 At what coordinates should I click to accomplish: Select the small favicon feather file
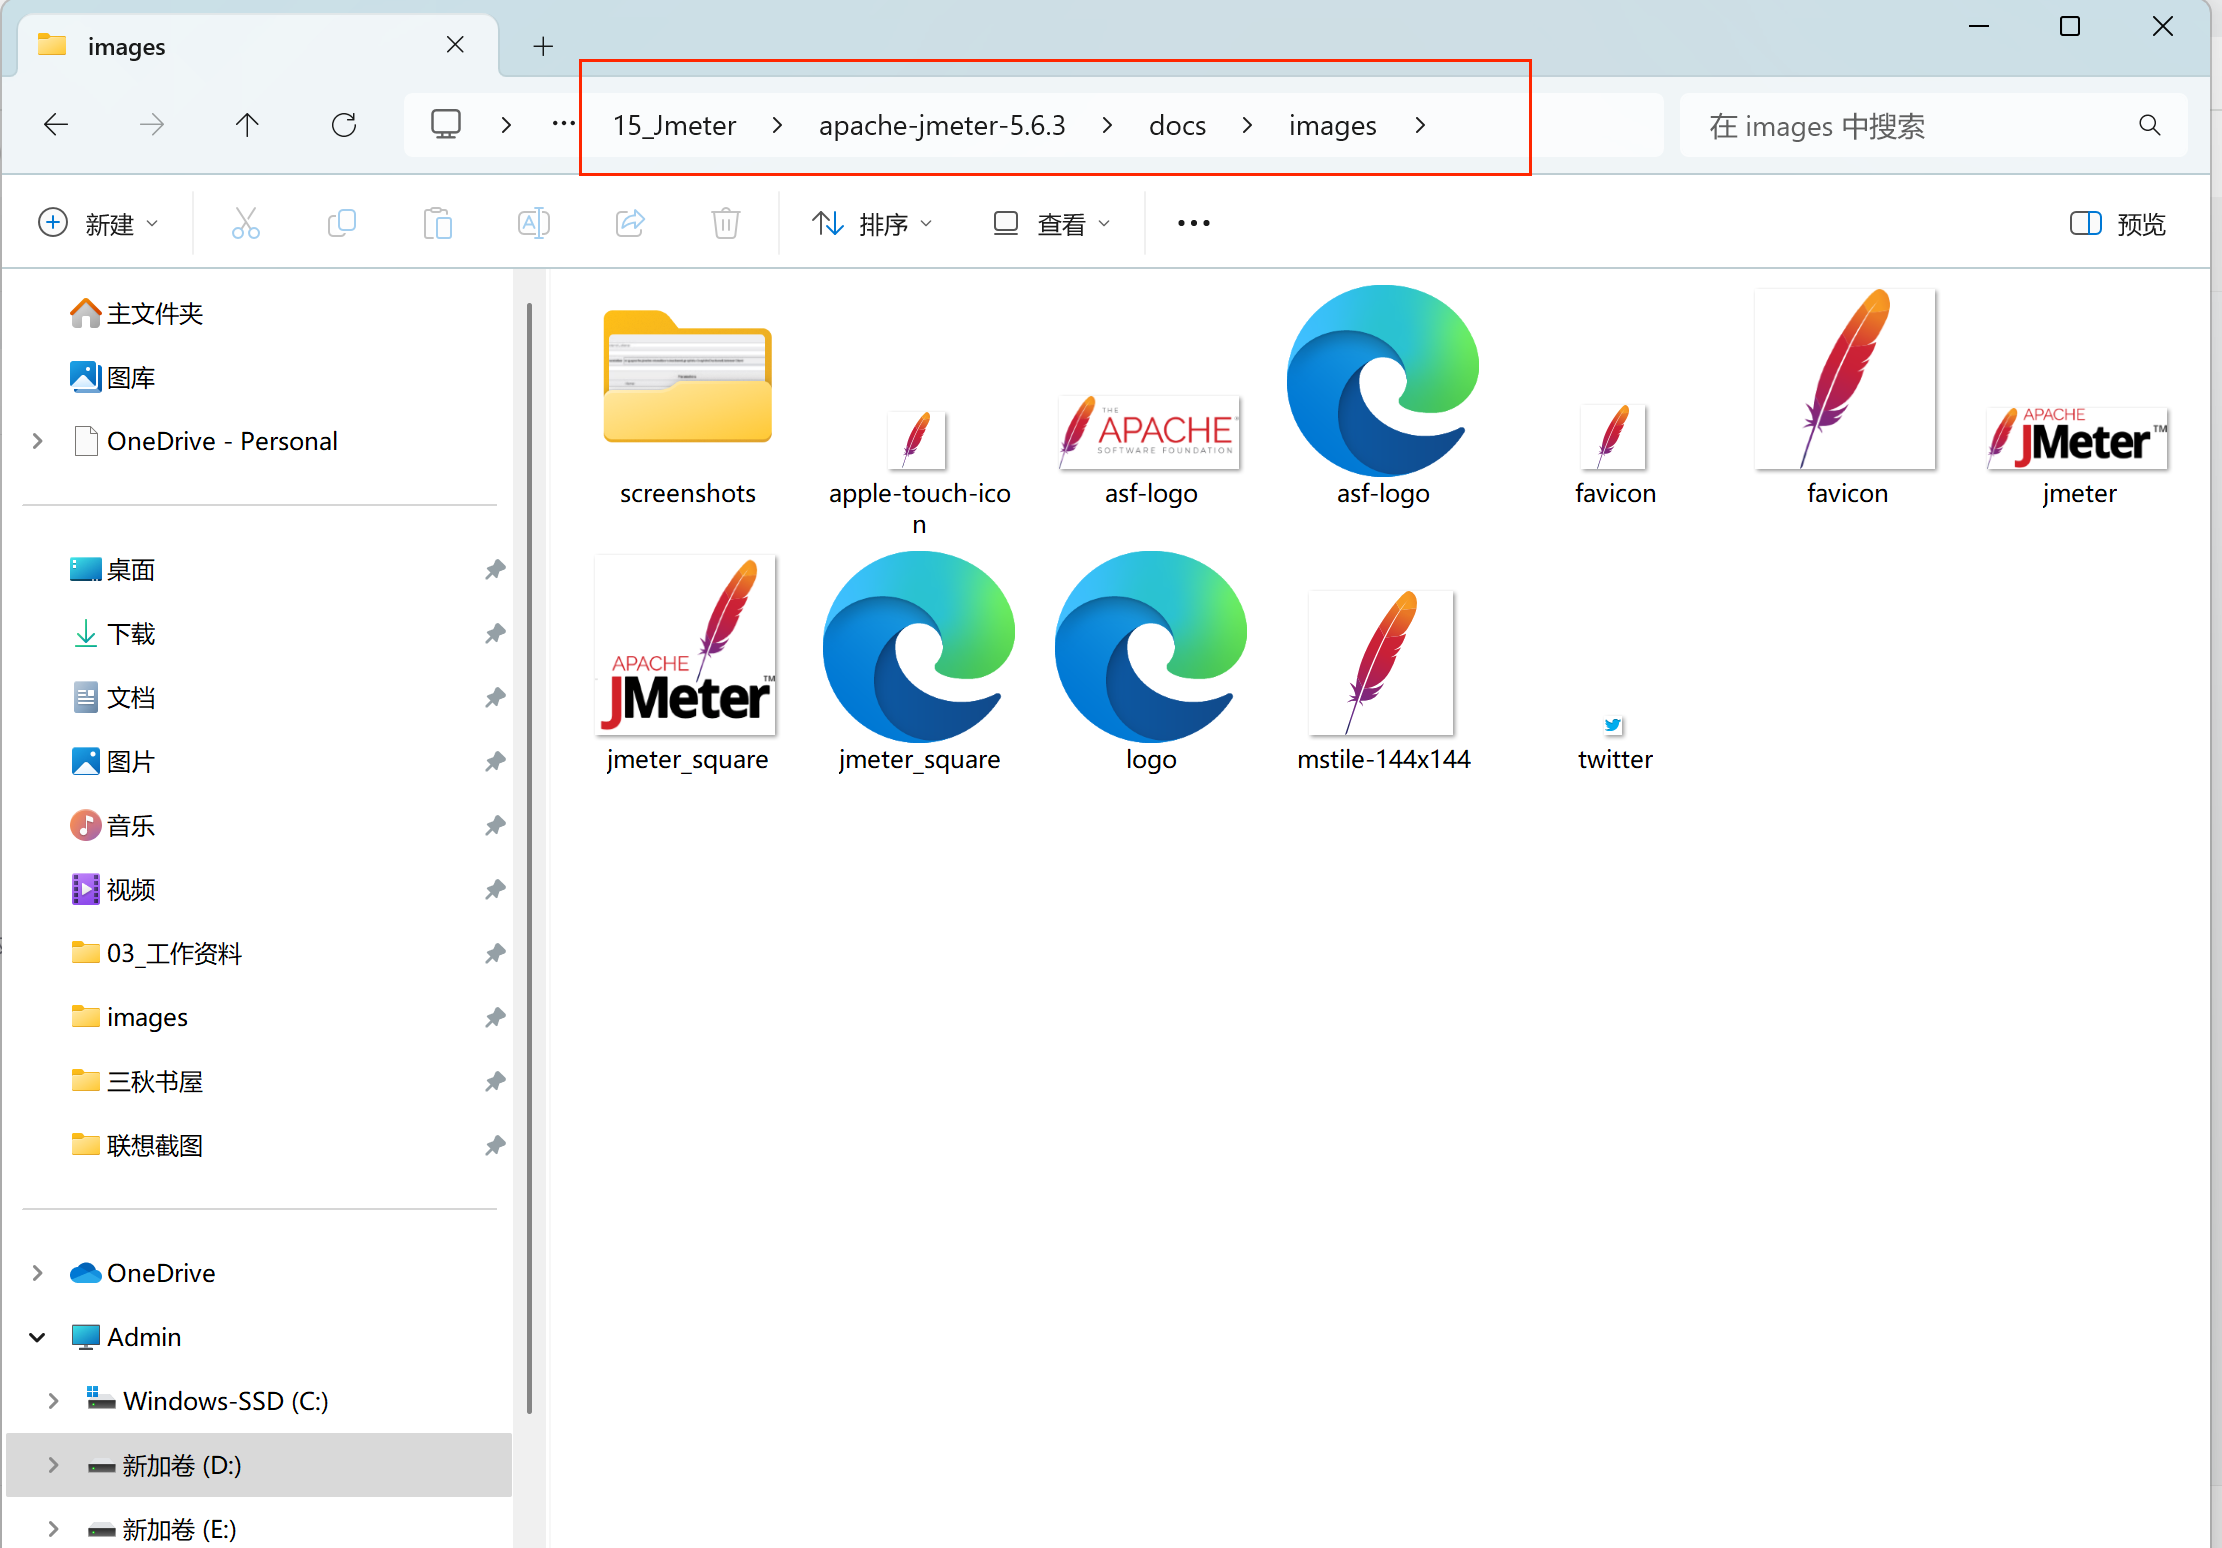tap(1615, 454)
